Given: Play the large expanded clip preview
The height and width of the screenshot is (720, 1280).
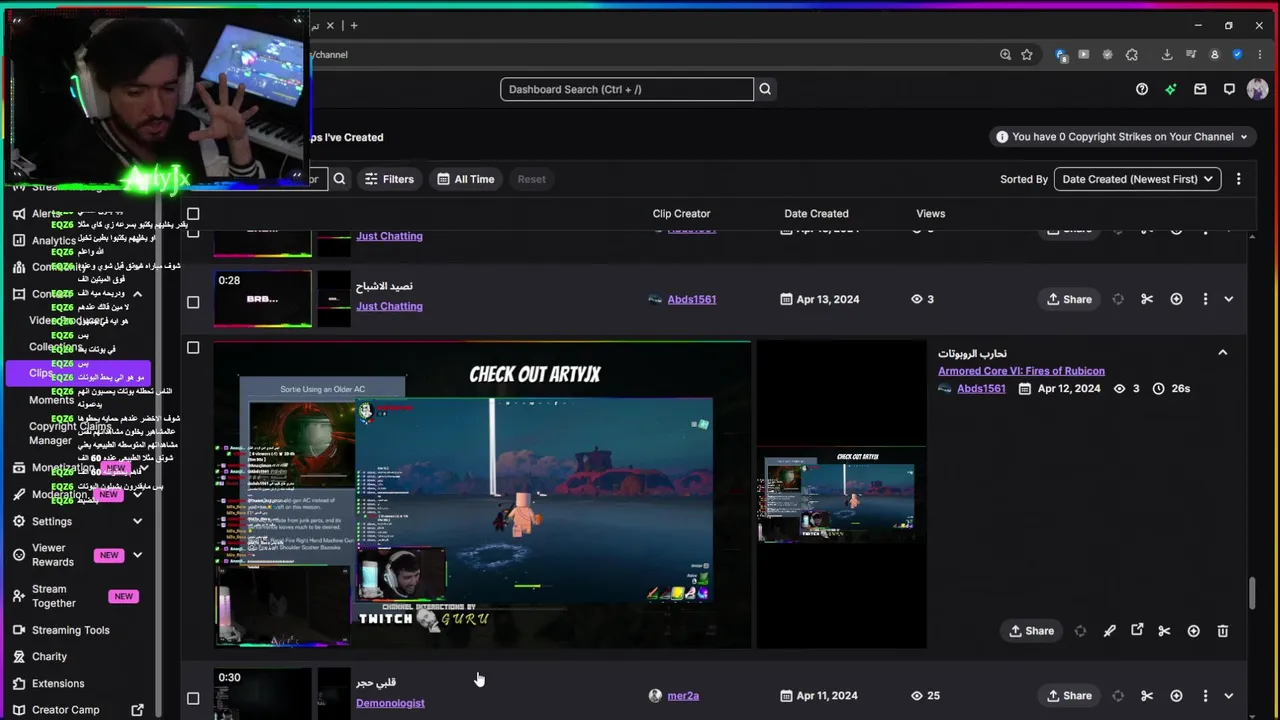Looking at the screenshot, I should tap(482, 495).
